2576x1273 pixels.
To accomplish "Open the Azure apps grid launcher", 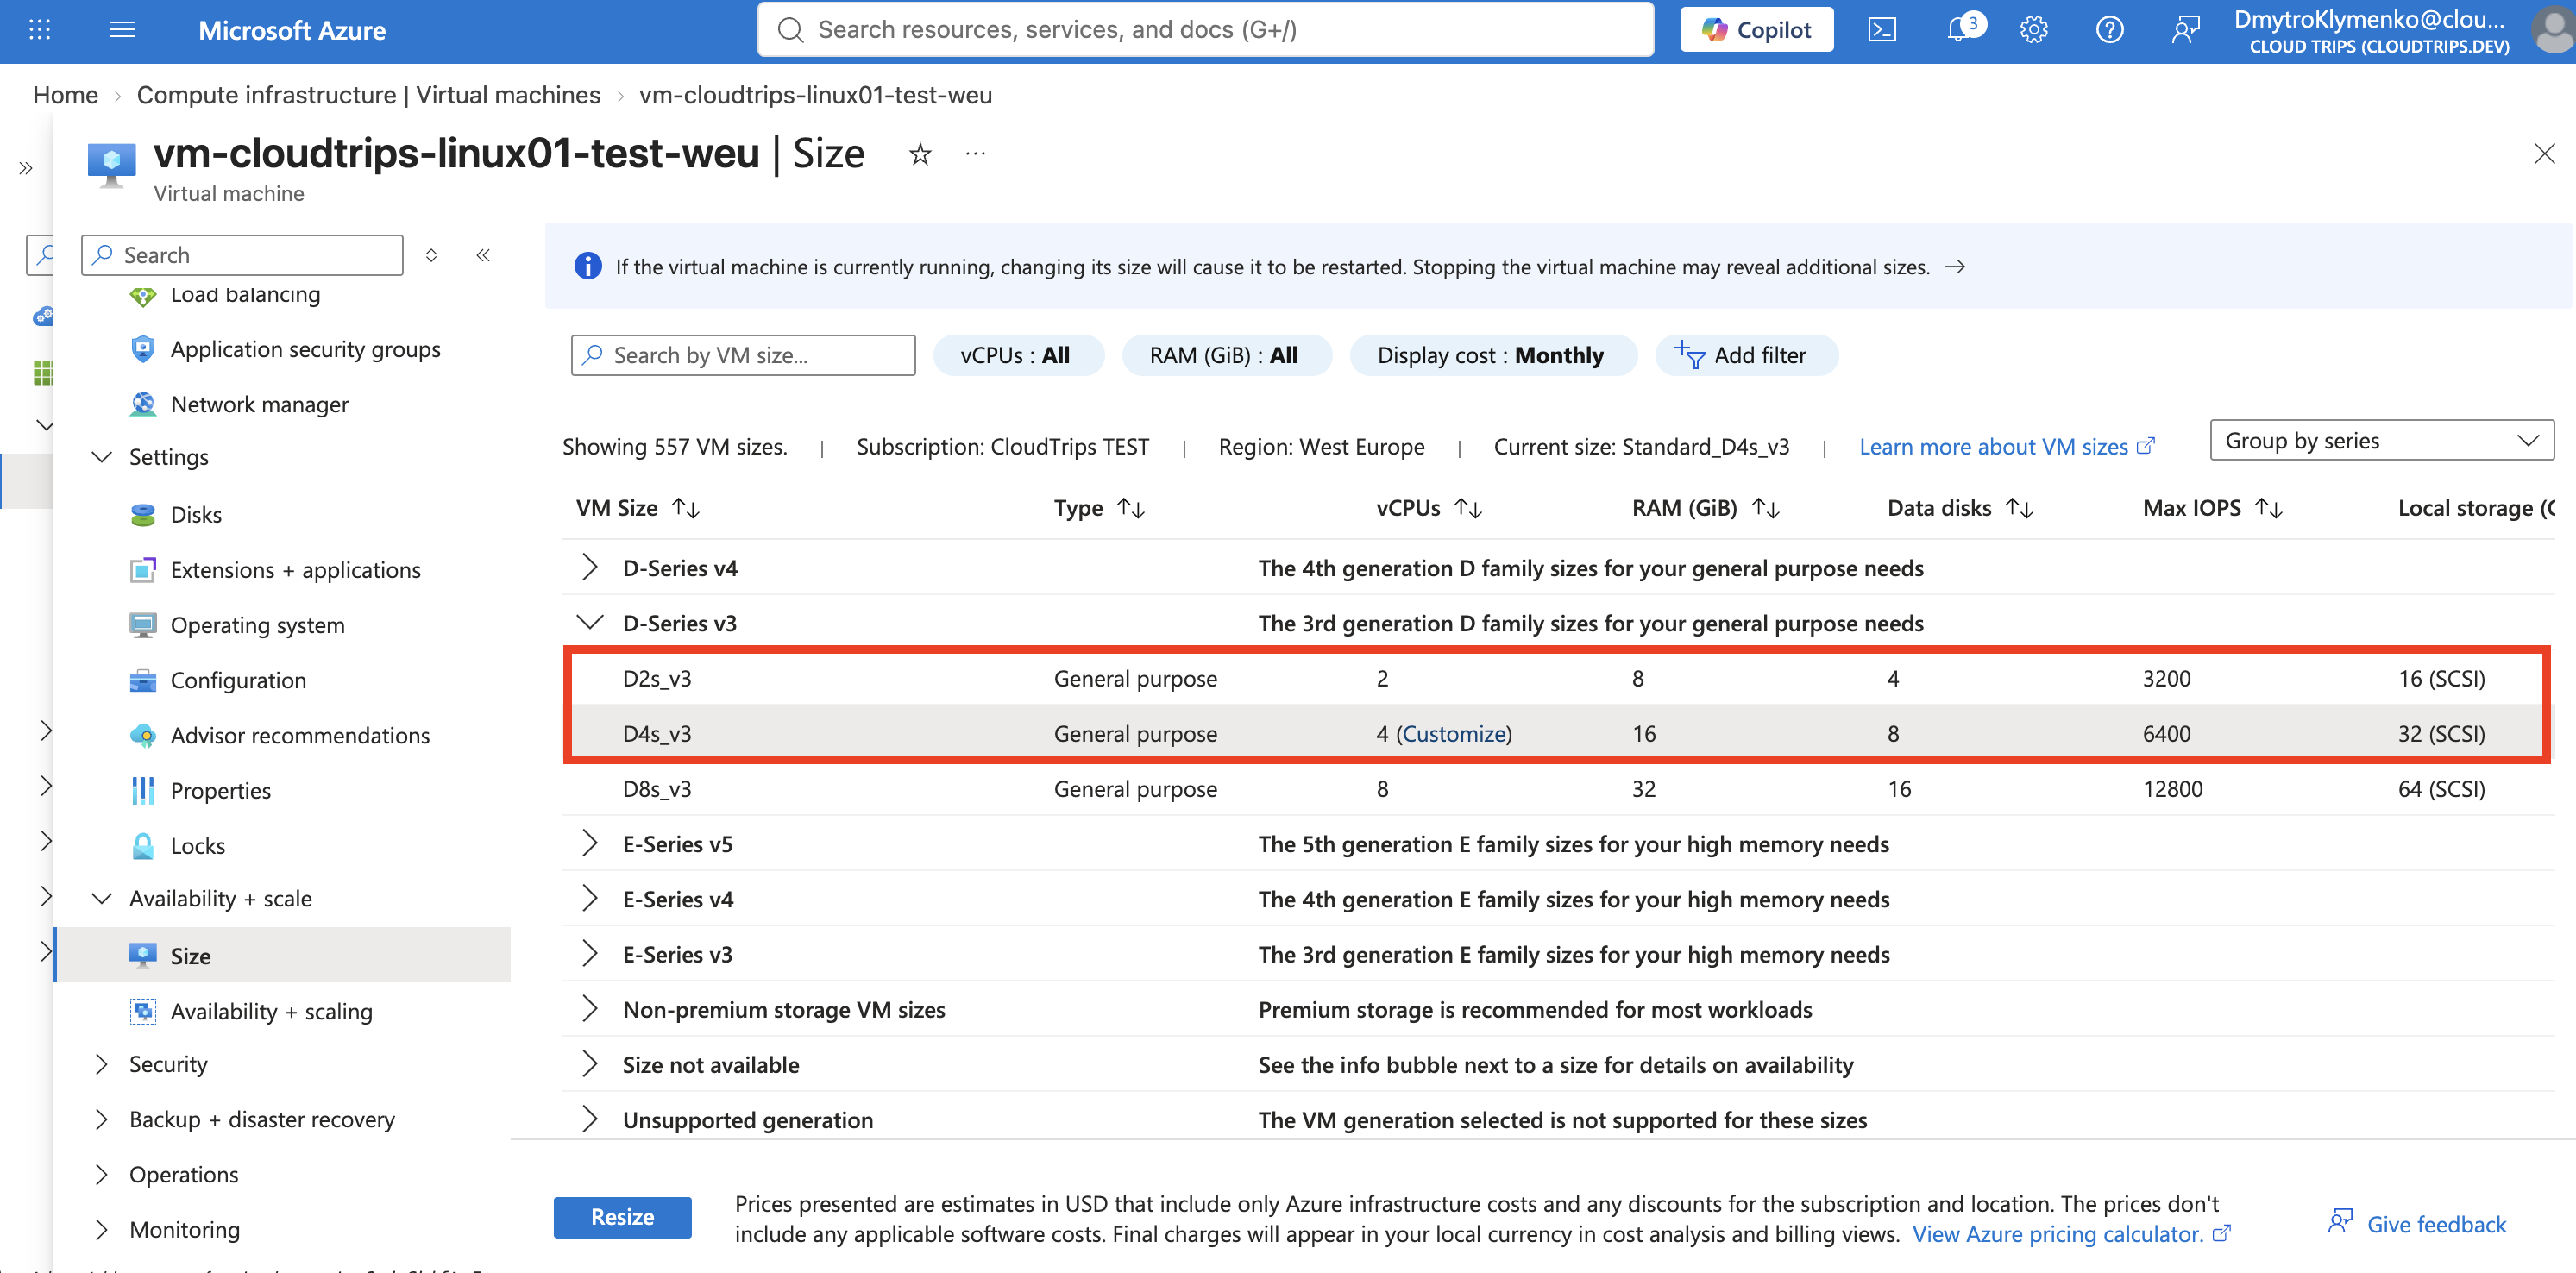I will click(40, 30).
